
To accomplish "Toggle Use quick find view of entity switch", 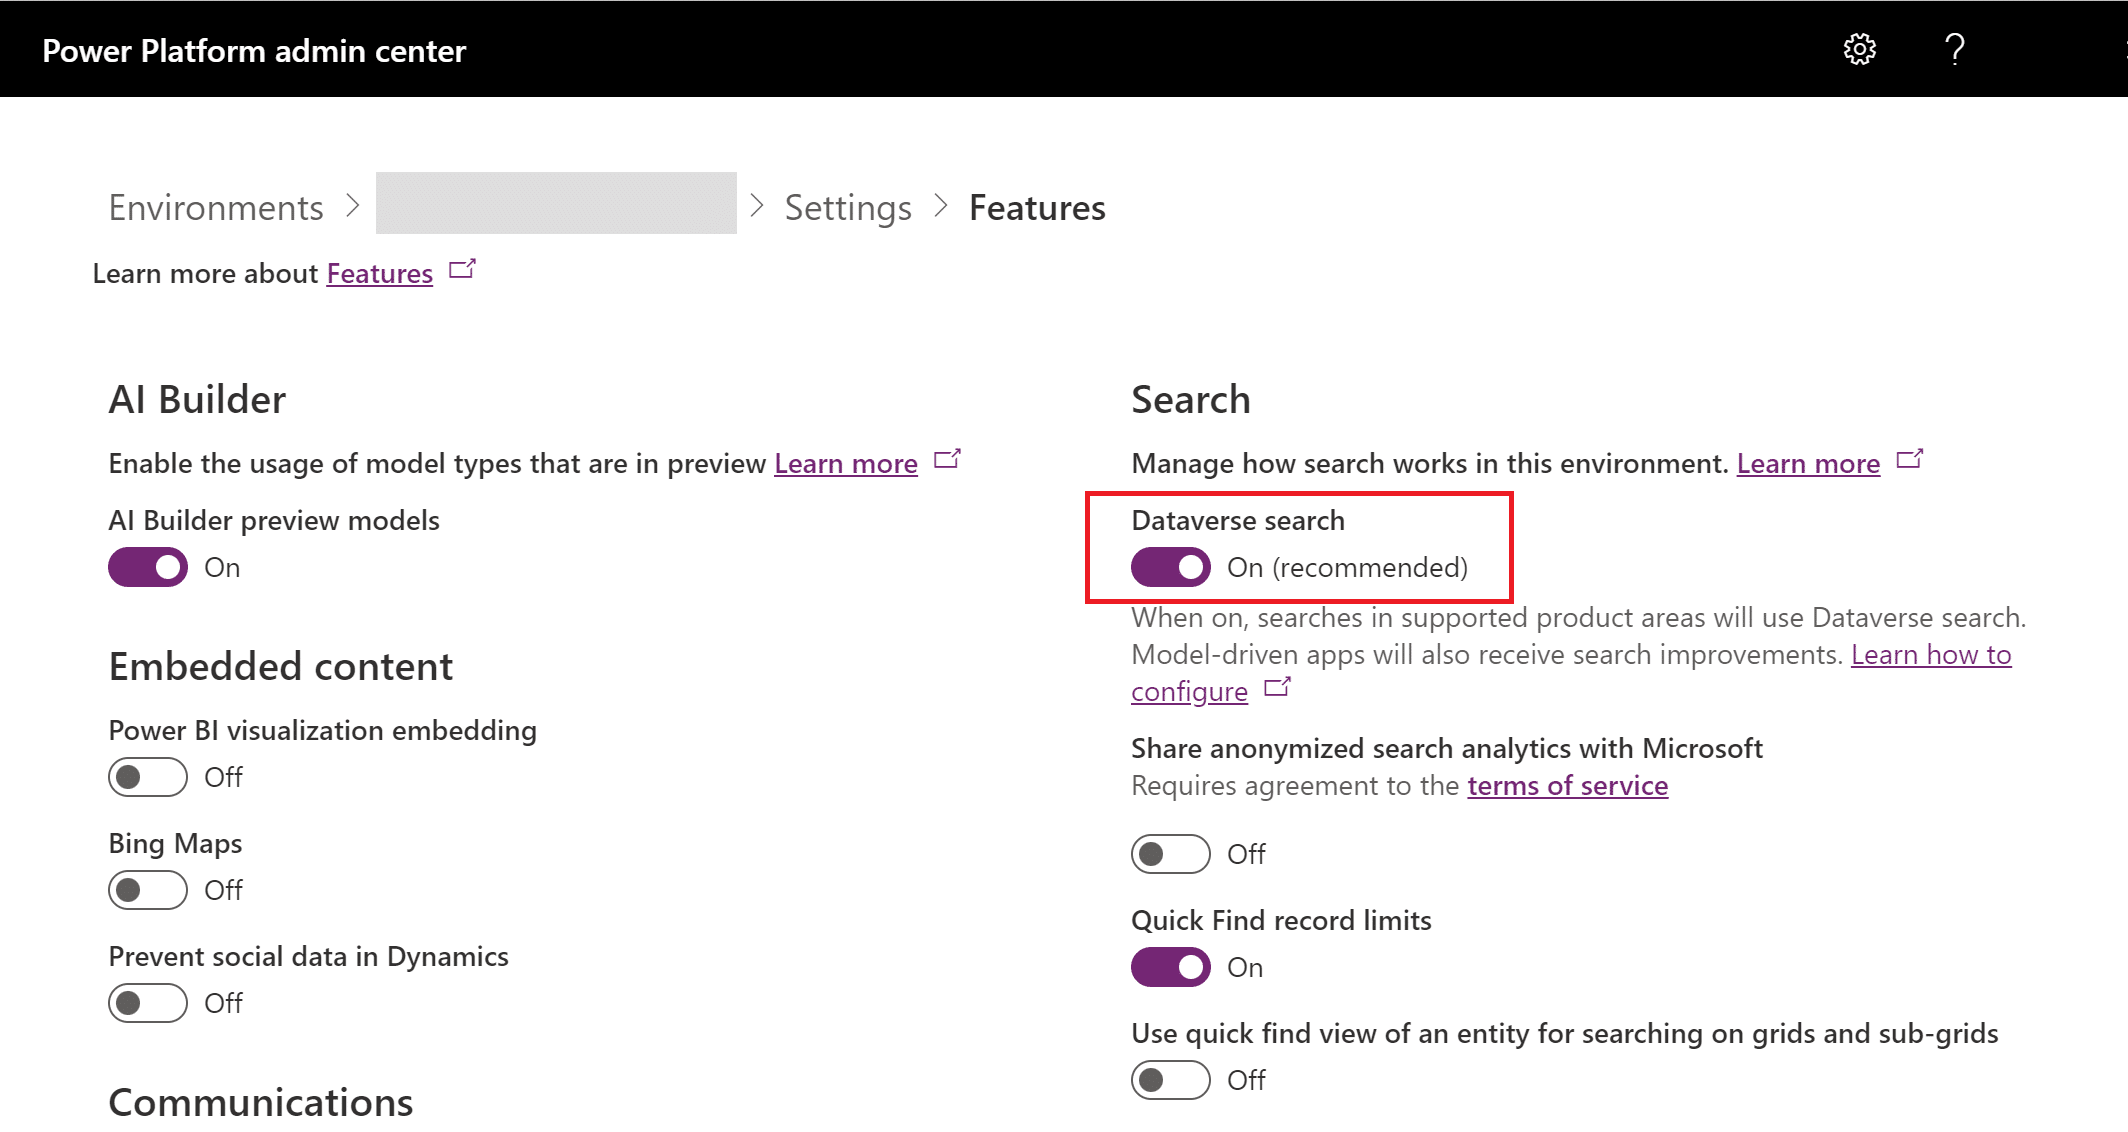I will coord(1171,1080).
